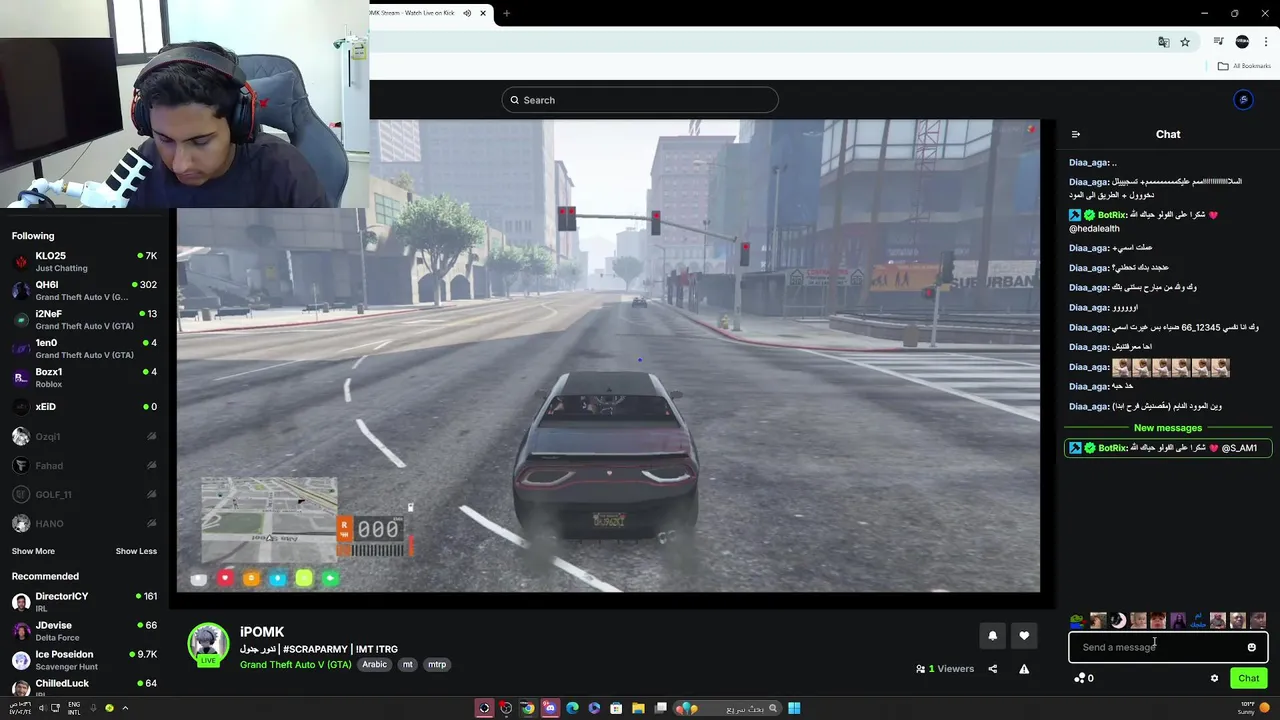Close the Kick stream browser tab
The width and height of the screenshot is (1280, 720).
pos(483,13)
